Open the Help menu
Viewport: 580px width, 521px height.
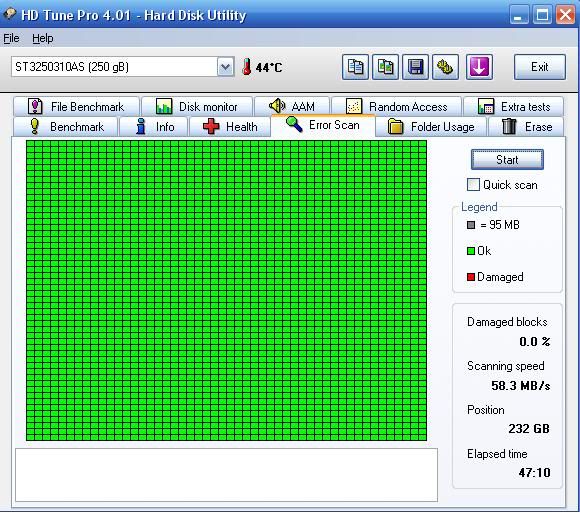coord(43,38)
